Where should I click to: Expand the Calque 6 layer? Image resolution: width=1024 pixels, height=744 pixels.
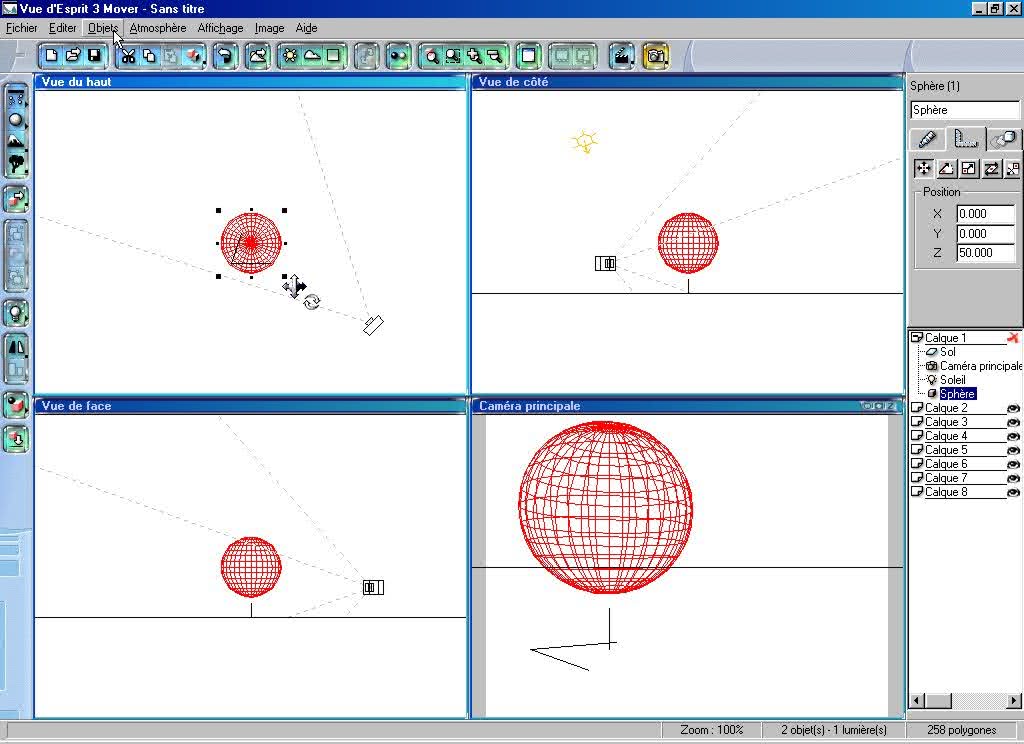tap(917, 464)
